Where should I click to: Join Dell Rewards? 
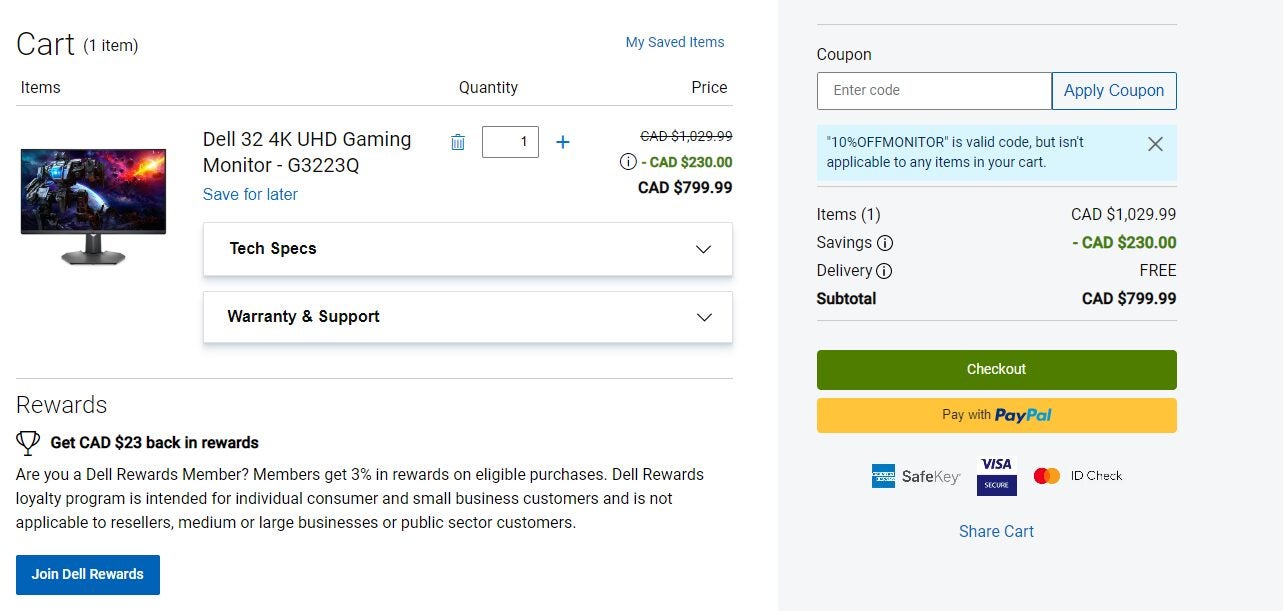tap(87, 574)
